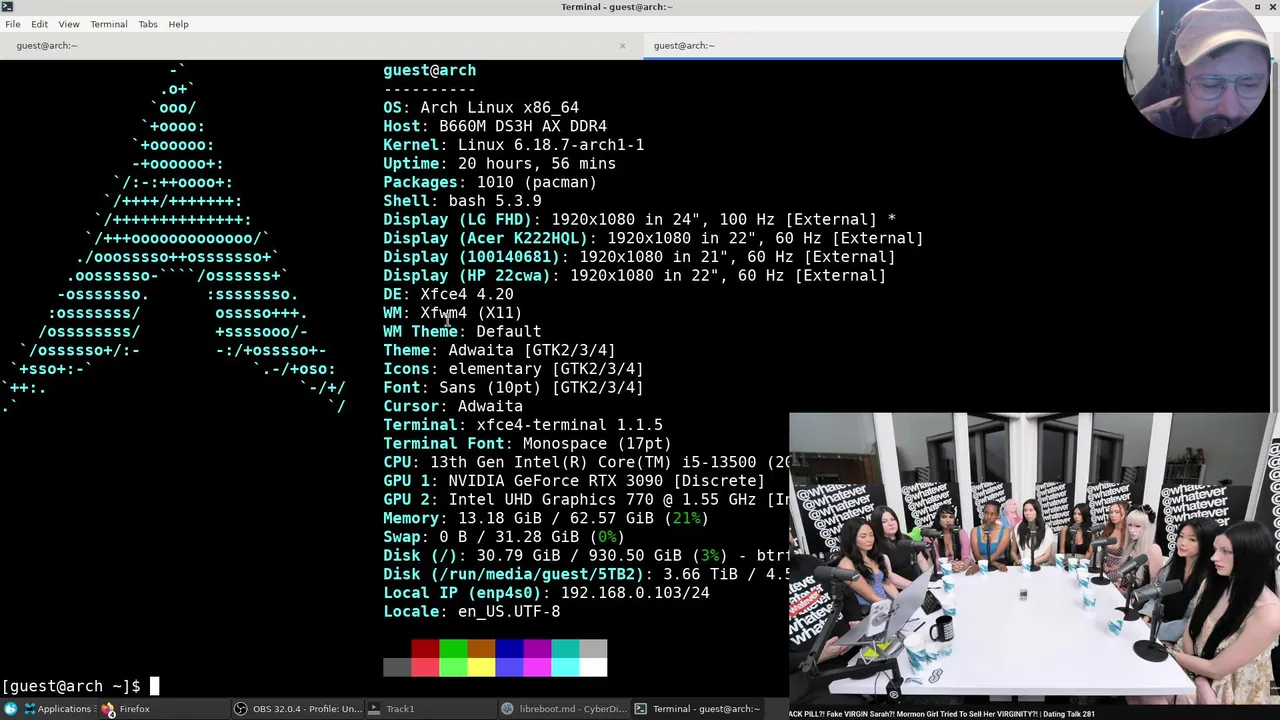Click the 'Memory: 13.18 GiB / 62.57 GiB' line

[x=546, y=518]
